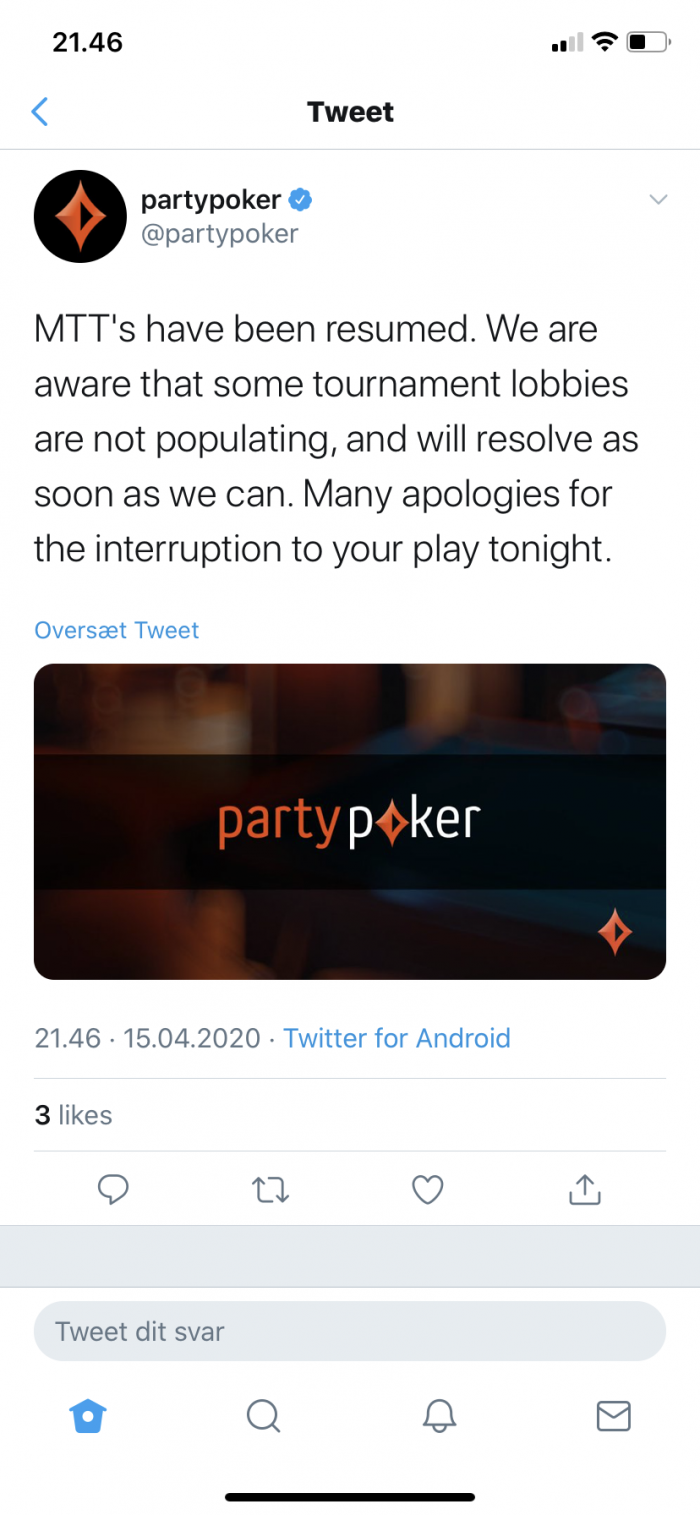Tap the Twitter for Android source link

[397, 1038]
